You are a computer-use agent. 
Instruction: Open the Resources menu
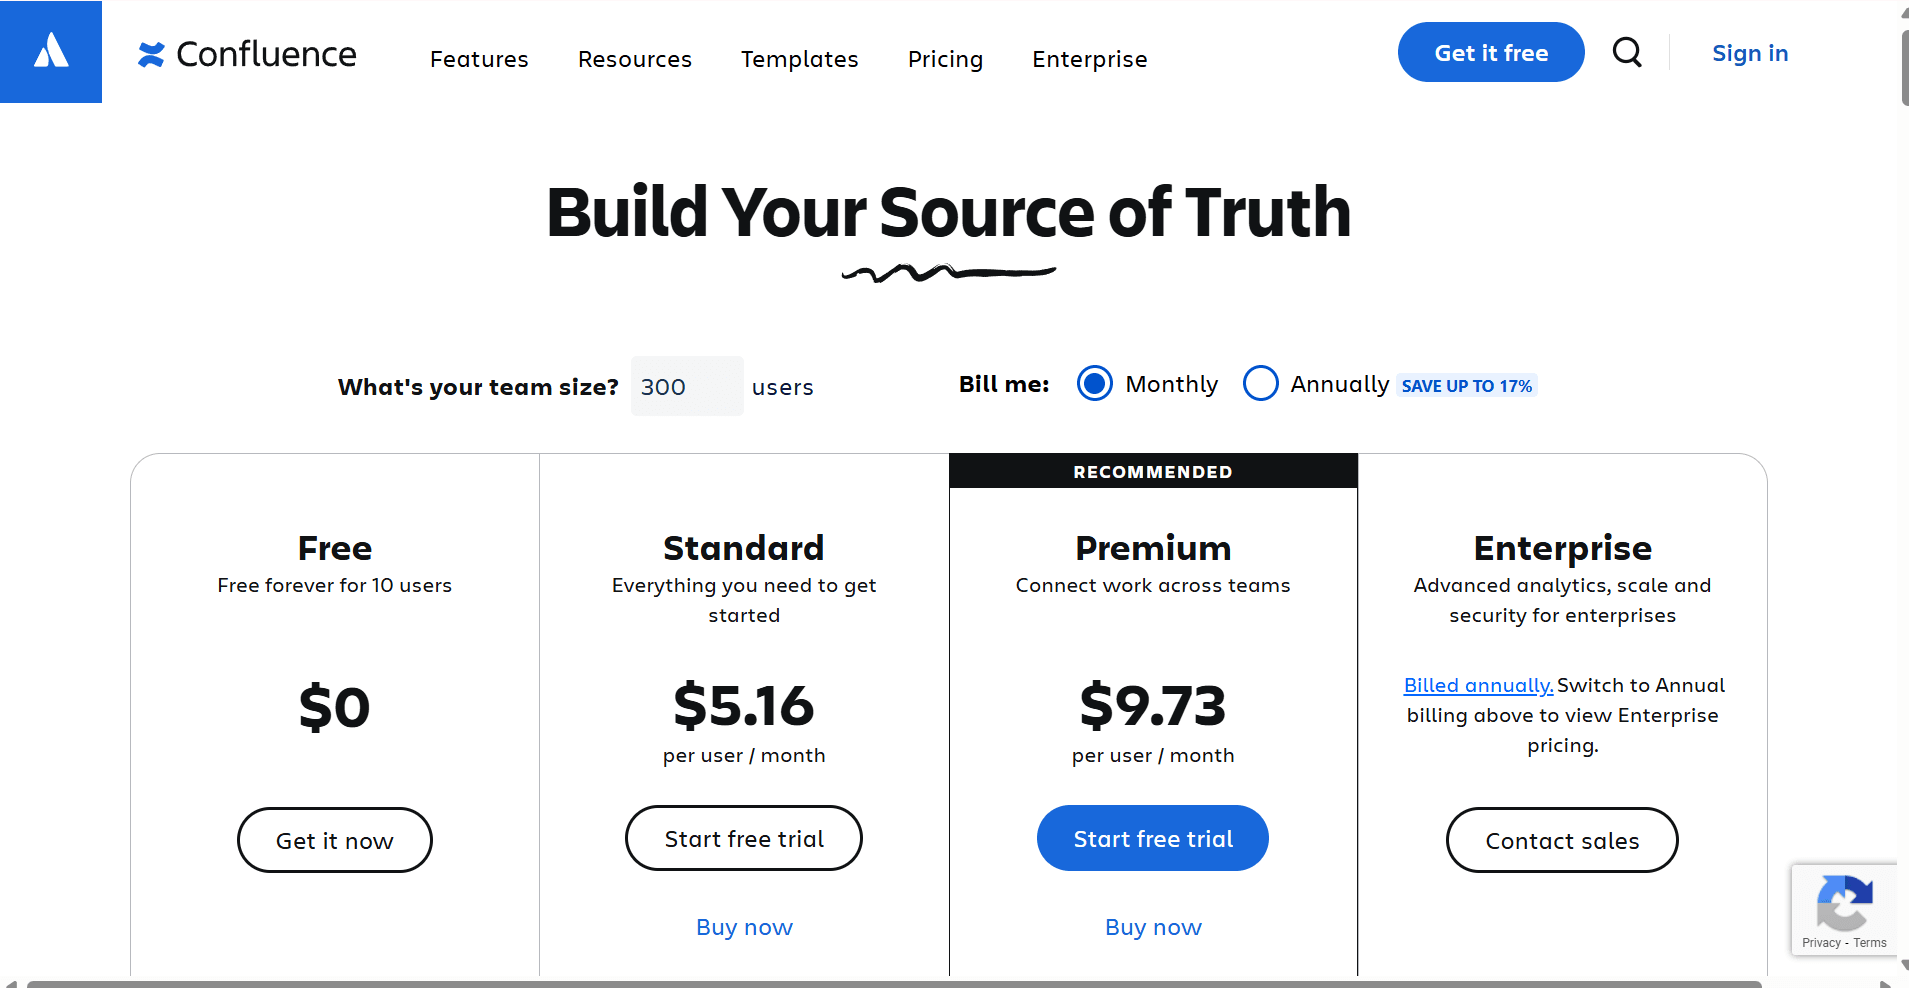[x=634, y=59]
